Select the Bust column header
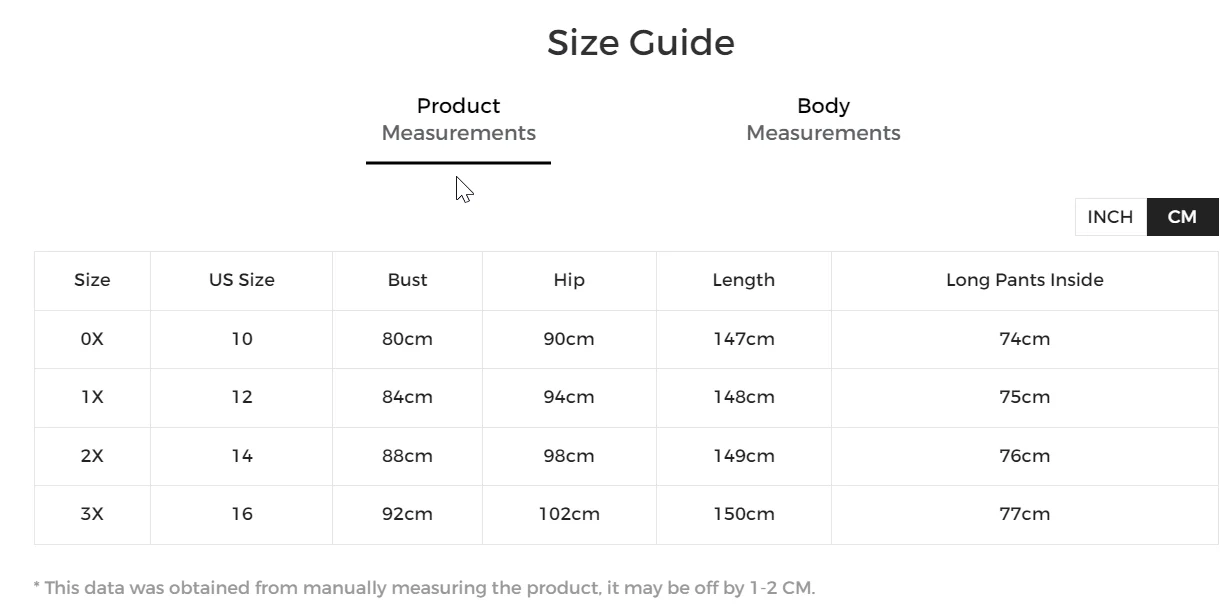The image size is (1220, 604). pos(407,281)
